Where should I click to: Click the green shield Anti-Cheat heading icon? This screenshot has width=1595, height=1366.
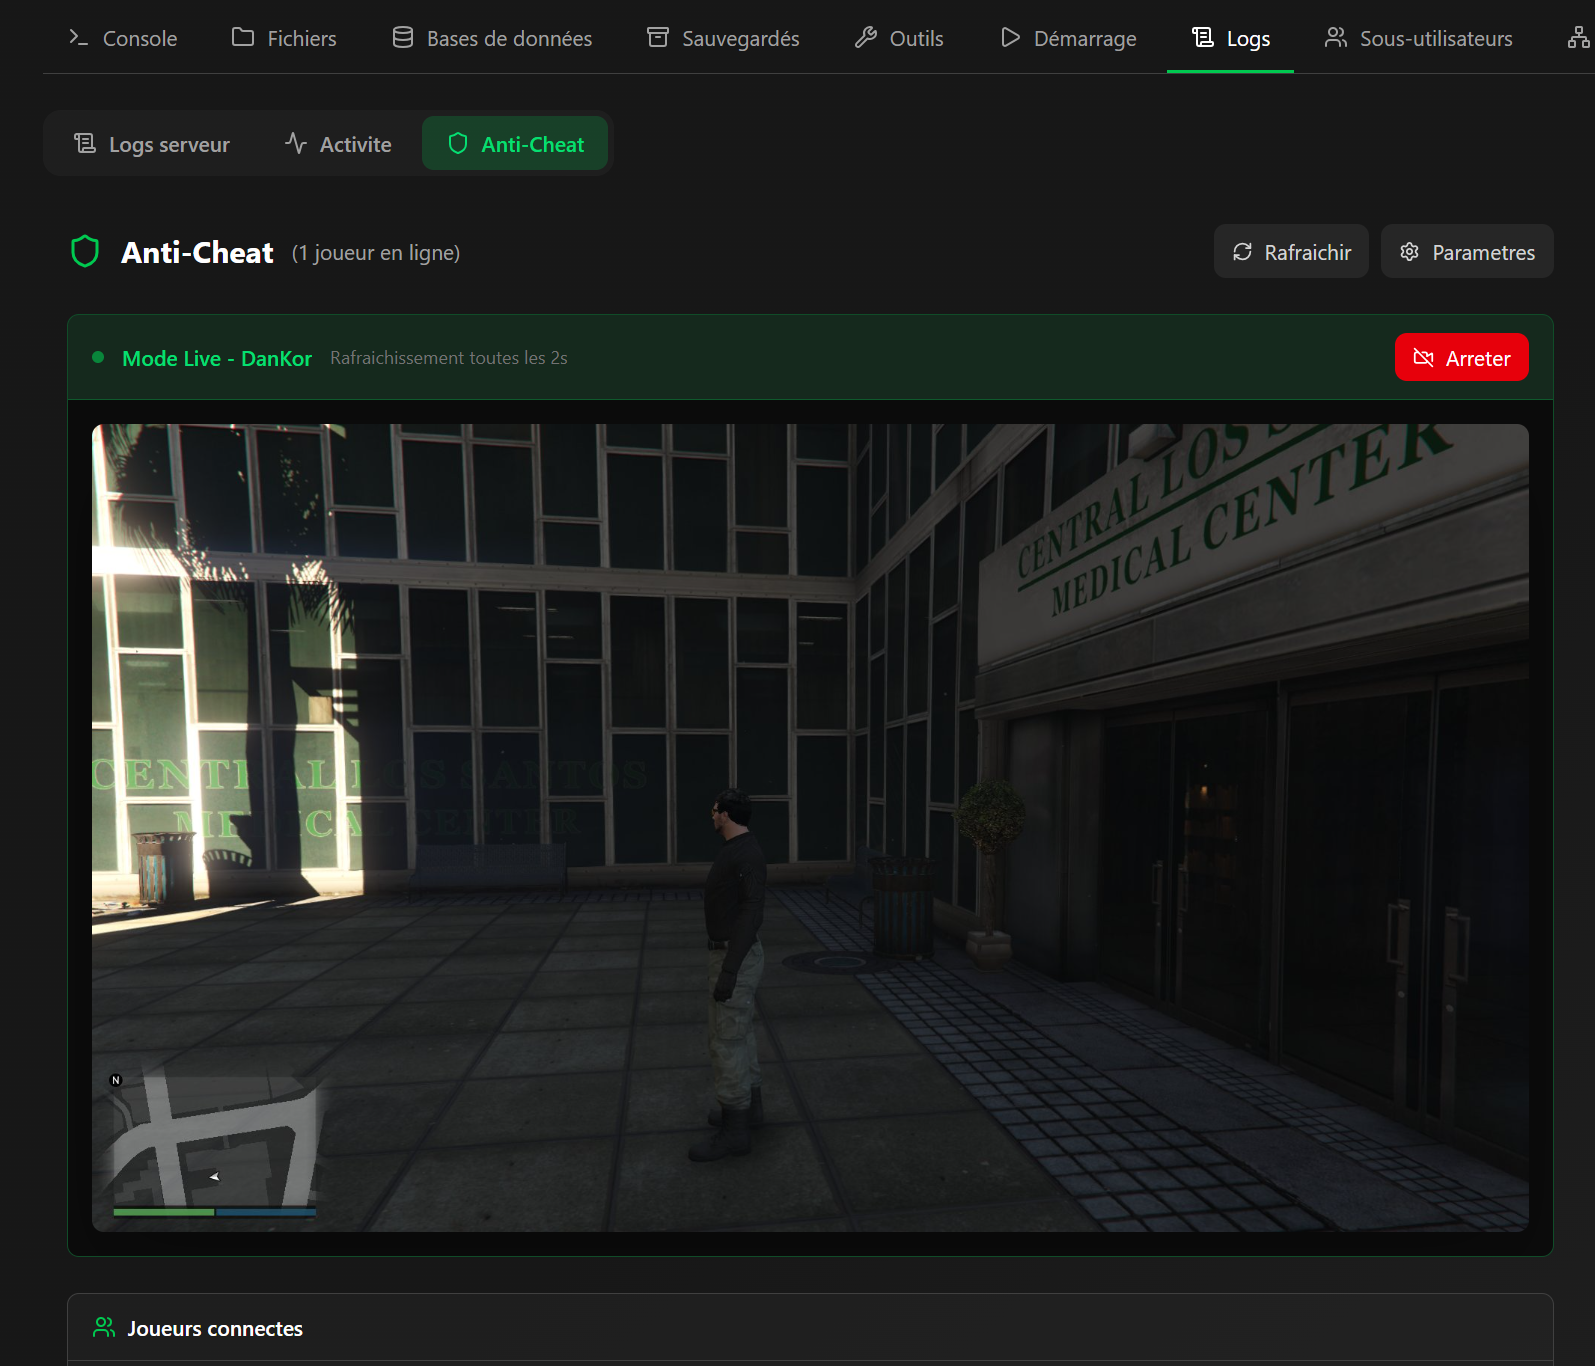85,251
